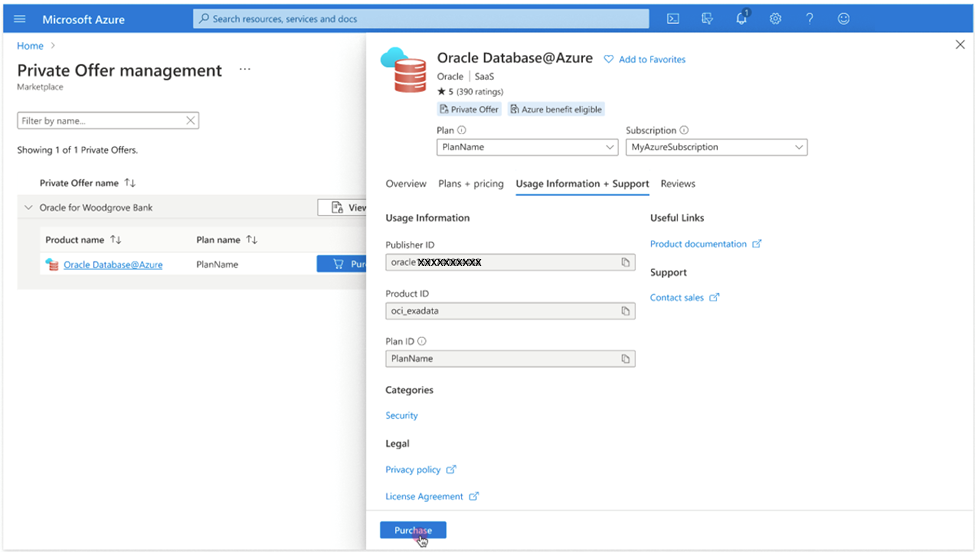Switch to the Overview tab
Image resolution: width=975 pixels, height=552 pixels.
[406, 184]
